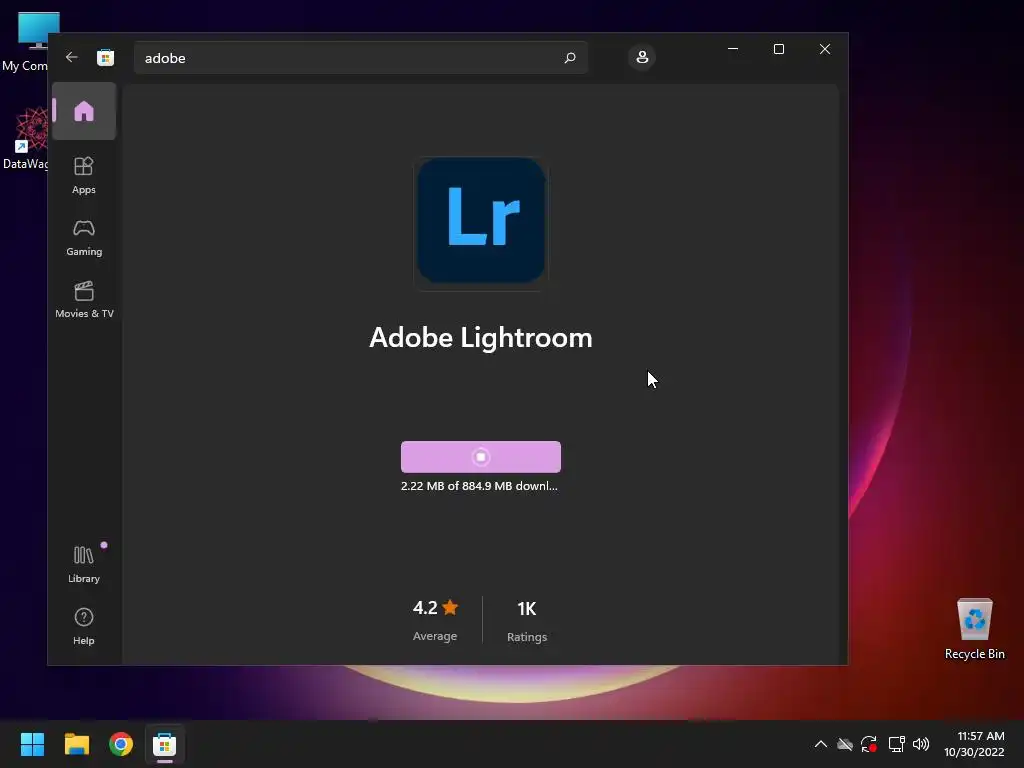
Task: Go back with the Store back arrow
Action: point(72,57)
